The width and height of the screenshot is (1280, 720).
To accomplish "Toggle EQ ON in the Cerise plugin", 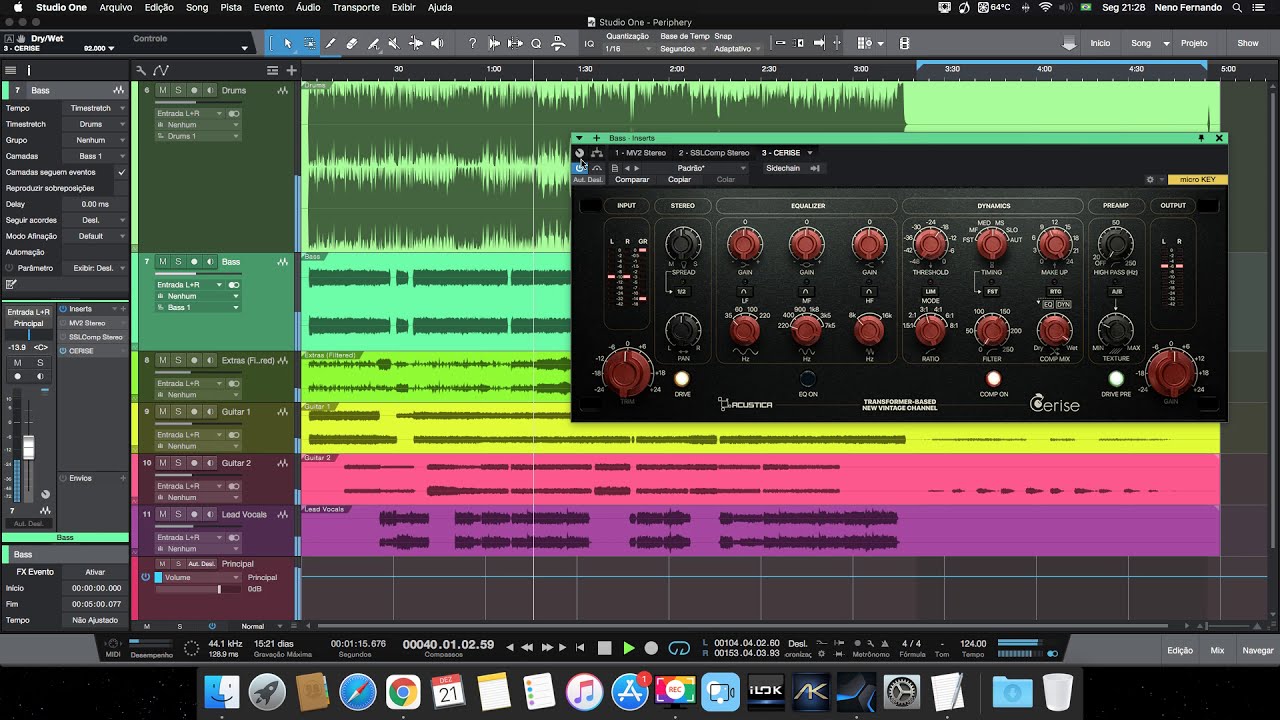I will [x=808, y=379].
